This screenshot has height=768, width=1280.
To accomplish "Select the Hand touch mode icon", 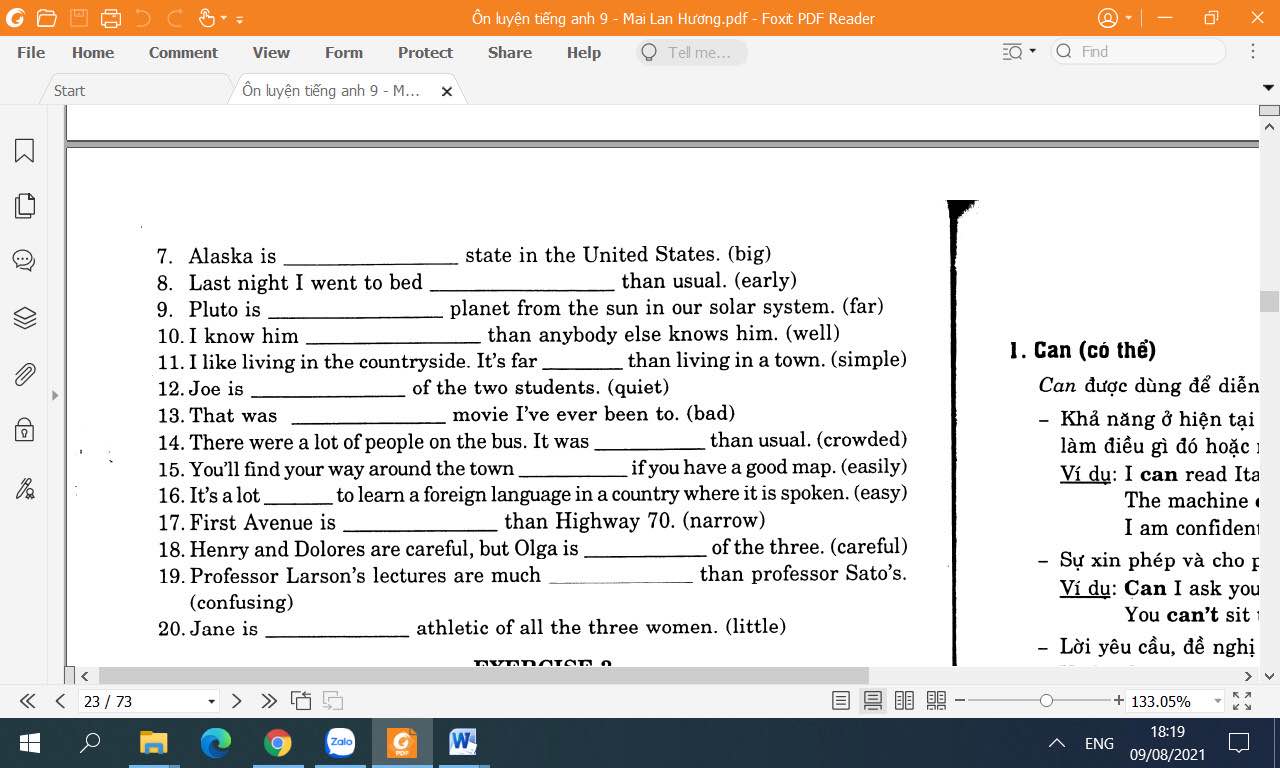I will click(x=207, y=18).
